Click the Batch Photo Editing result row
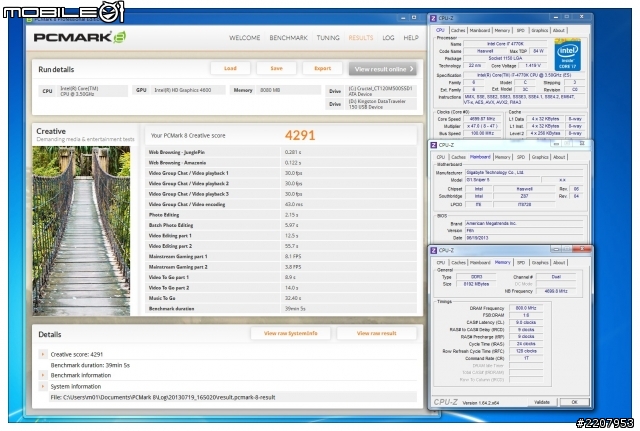 point(281,225)
